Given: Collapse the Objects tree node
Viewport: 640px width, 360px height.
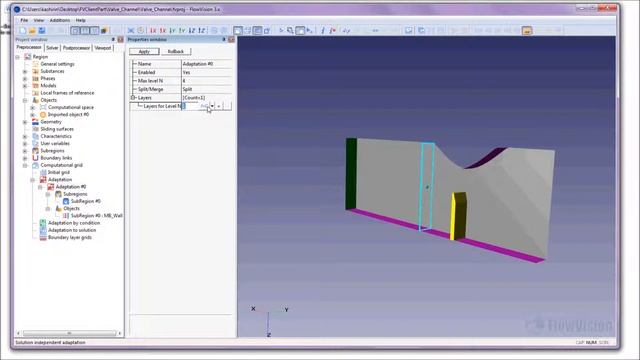Looking at the screenshot, I should [x=25, y=100].
